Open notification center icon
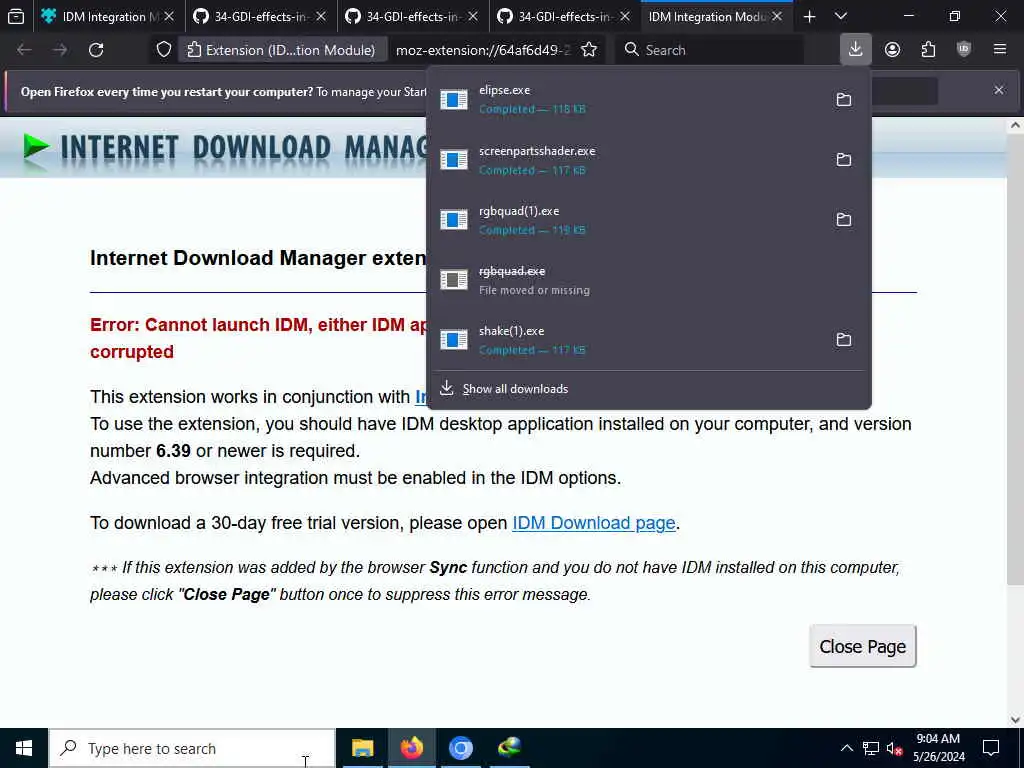Screen dimensions: 1024x768 pos(991,748)
